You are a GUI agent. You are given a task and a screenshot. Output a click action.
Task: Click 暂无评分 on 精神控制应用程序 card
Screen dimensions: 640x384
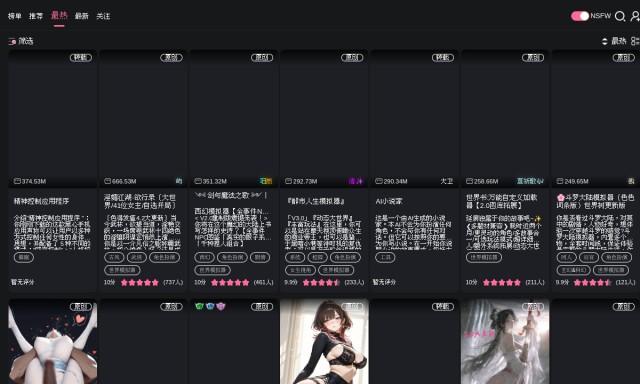[x=23, y=282]
